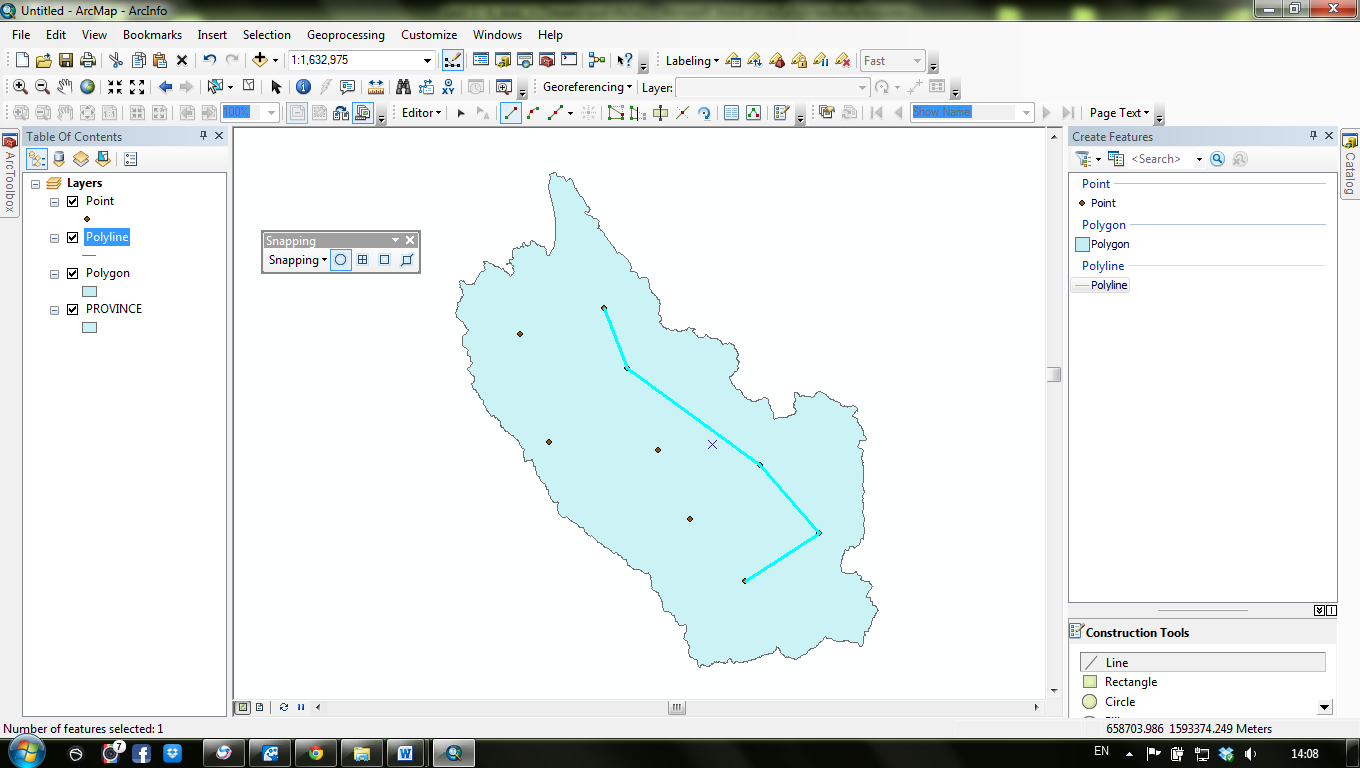1360x768 pixels.
Task: Select the Identify tool on the Tools toolbar
Action: tap(303, 87)
